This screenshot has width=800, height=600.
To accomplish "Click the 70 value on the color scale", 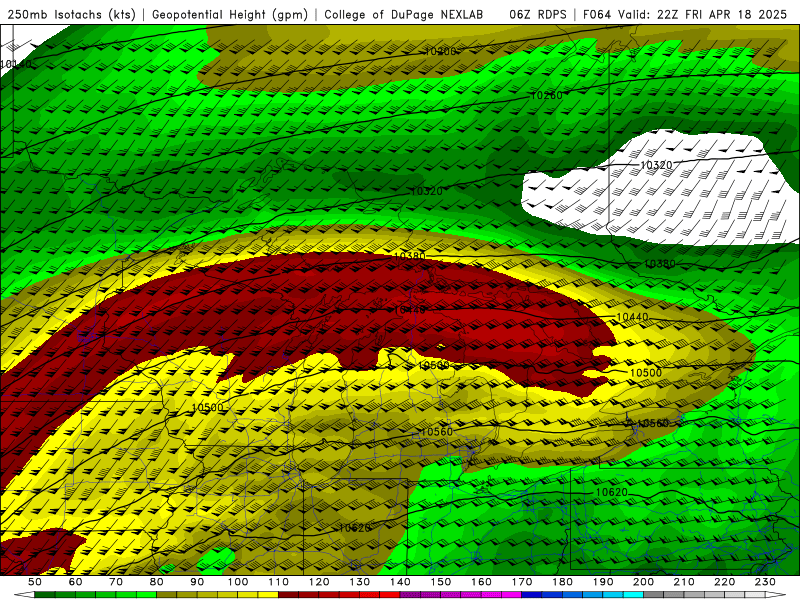I will 116,582.
